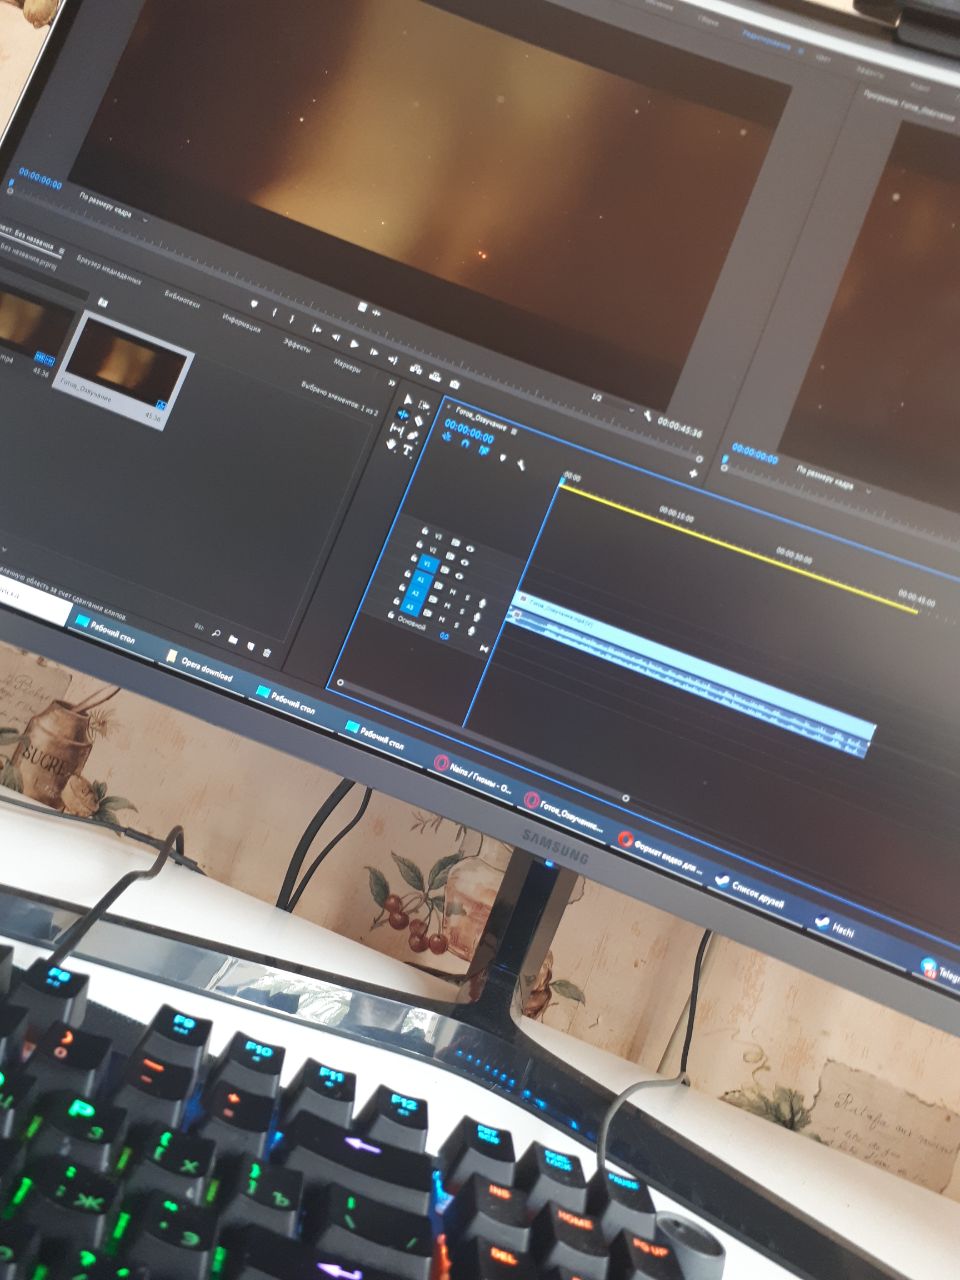This screenshot has width=960, height=1280.
Task: Open Source monitor zoom dropdown "По размеру кадра"
Action: coord(113,203)
